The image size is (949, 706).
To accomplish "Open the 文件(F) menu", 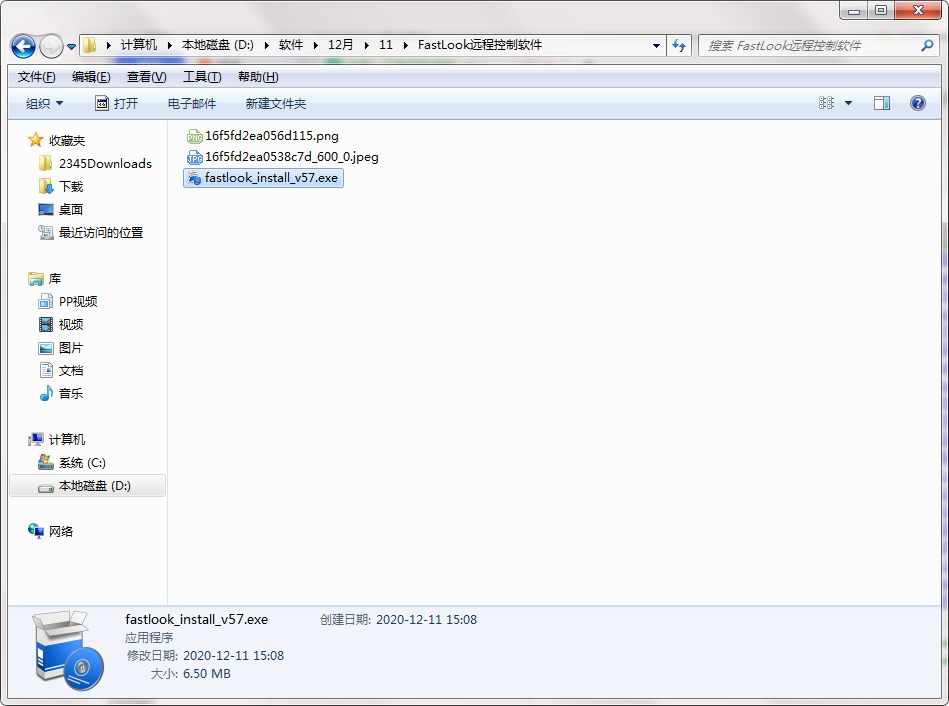I will (x=36, y=77).
